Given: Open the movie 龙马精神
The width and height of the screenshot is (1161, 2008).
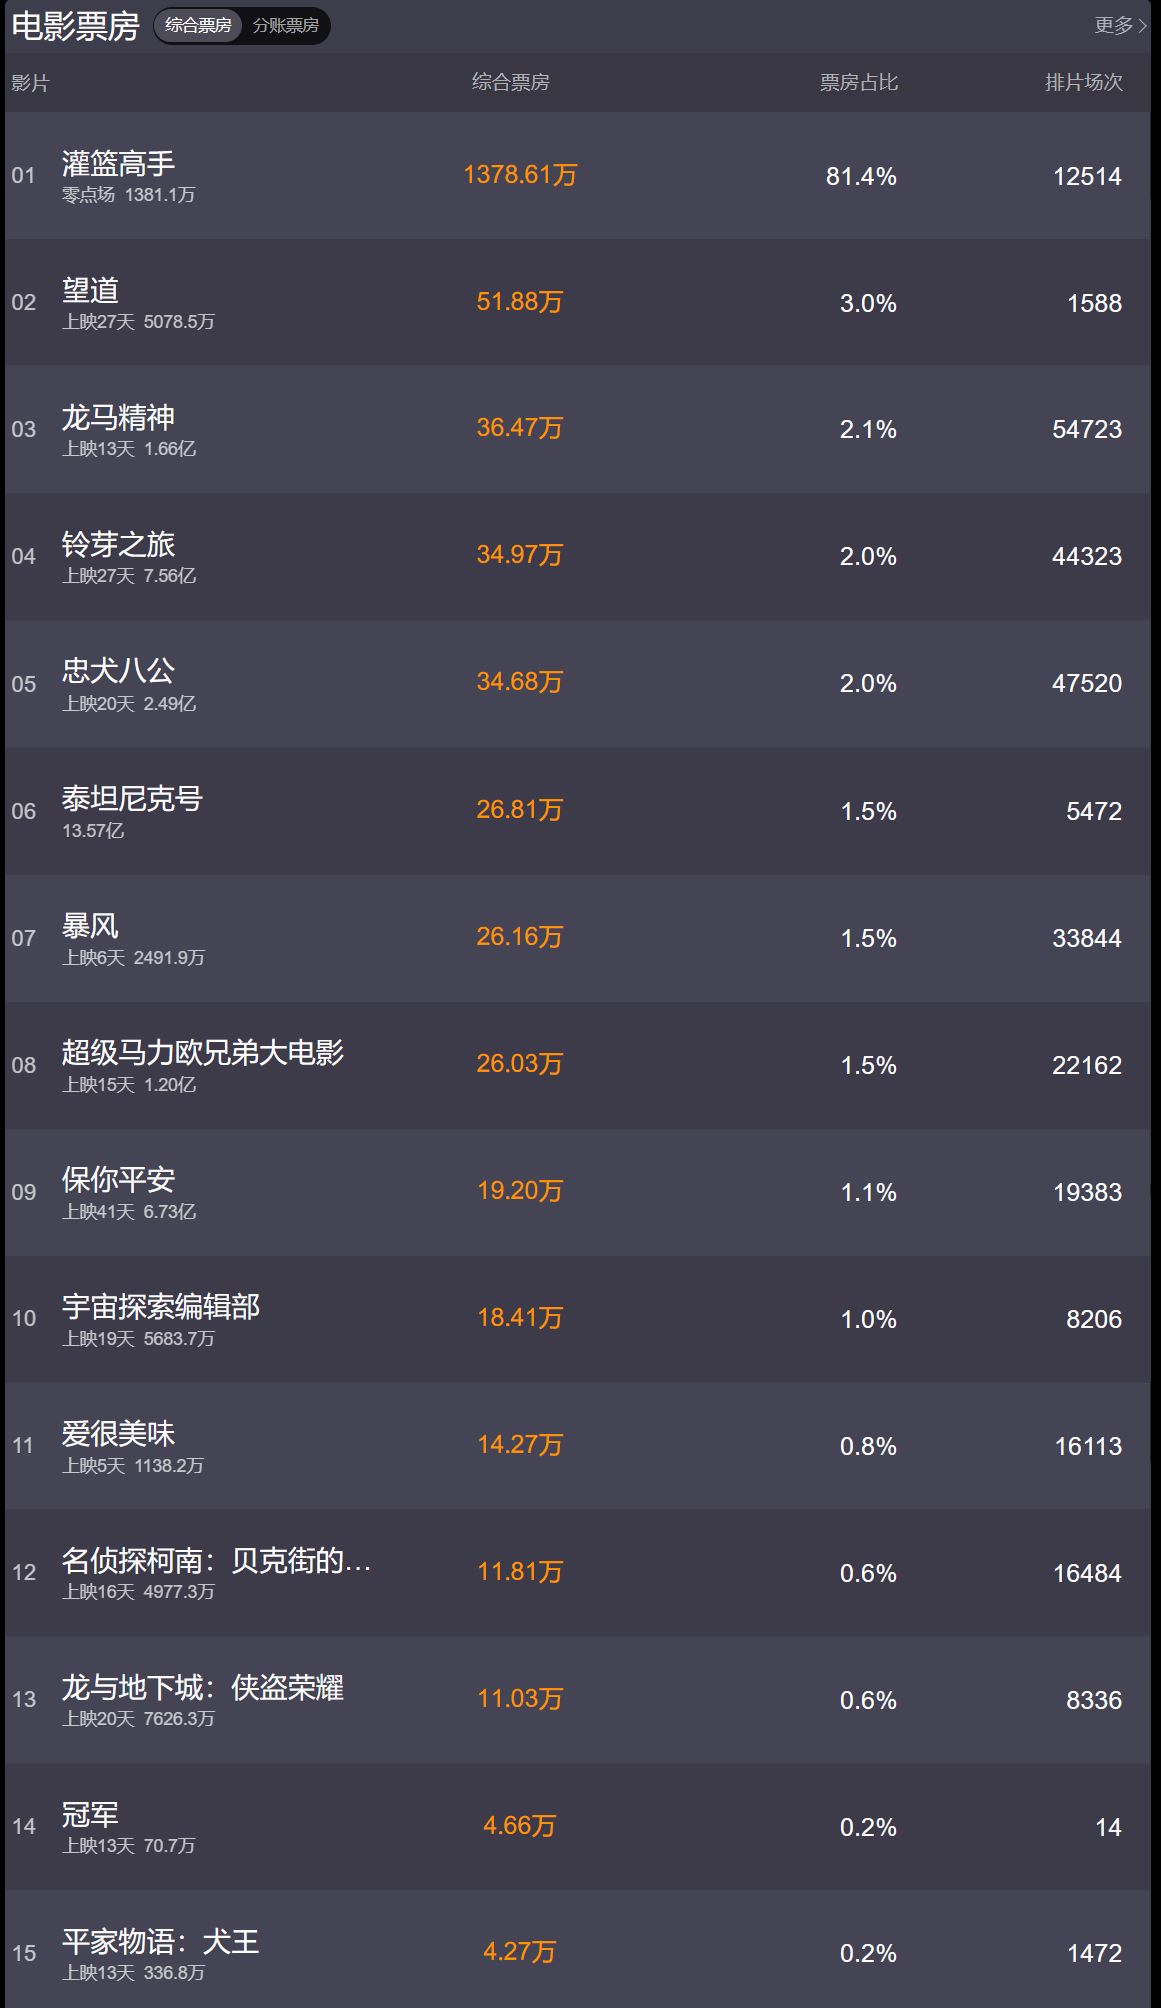Looking at the screenshot, I should pyautogui.click(x=118, y=417).
